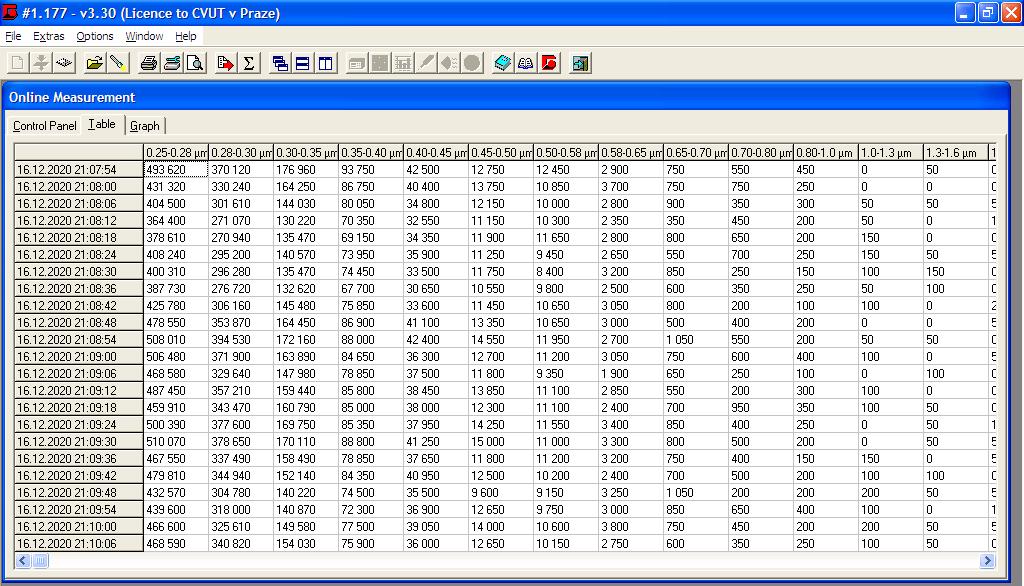The image size is (1024, 586).
Task: Click cell 144 030 in the 21:08:06 row
Action: (x=306, y=204)
